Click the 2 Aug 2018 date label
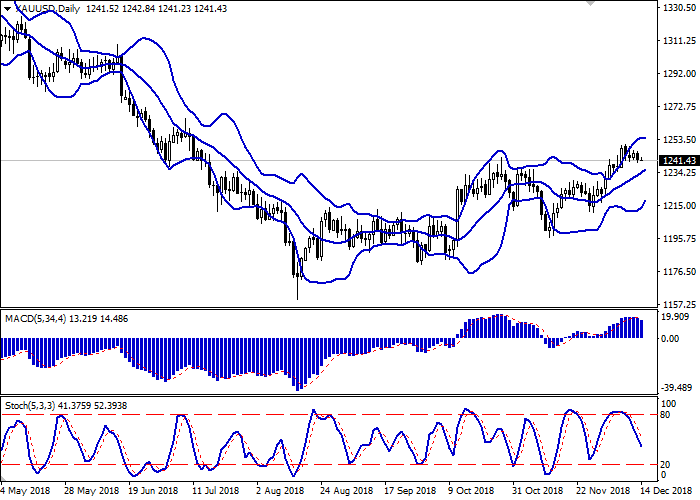This screenshot has height=500, width=700. pyautogui.click(x=278, y=491)
